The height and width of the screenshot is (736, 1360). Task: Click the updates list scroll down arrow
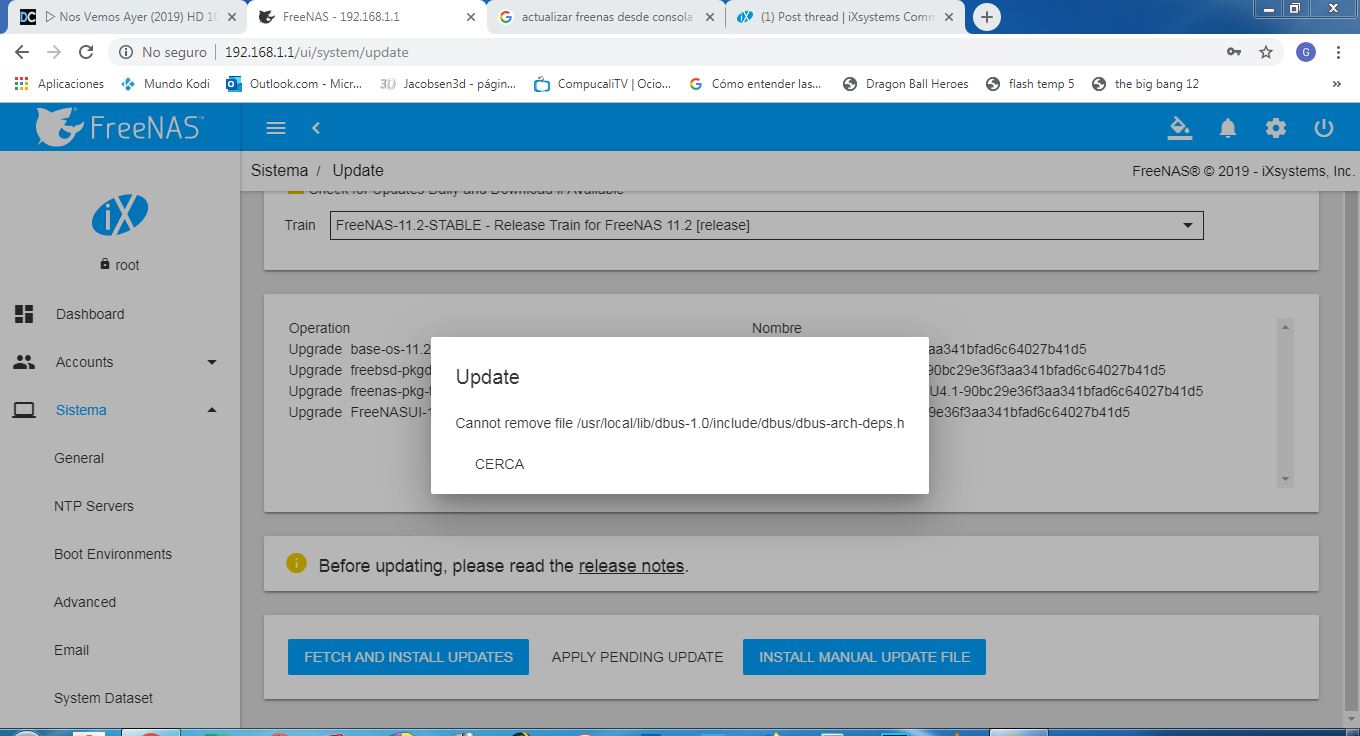point(1286,480)
